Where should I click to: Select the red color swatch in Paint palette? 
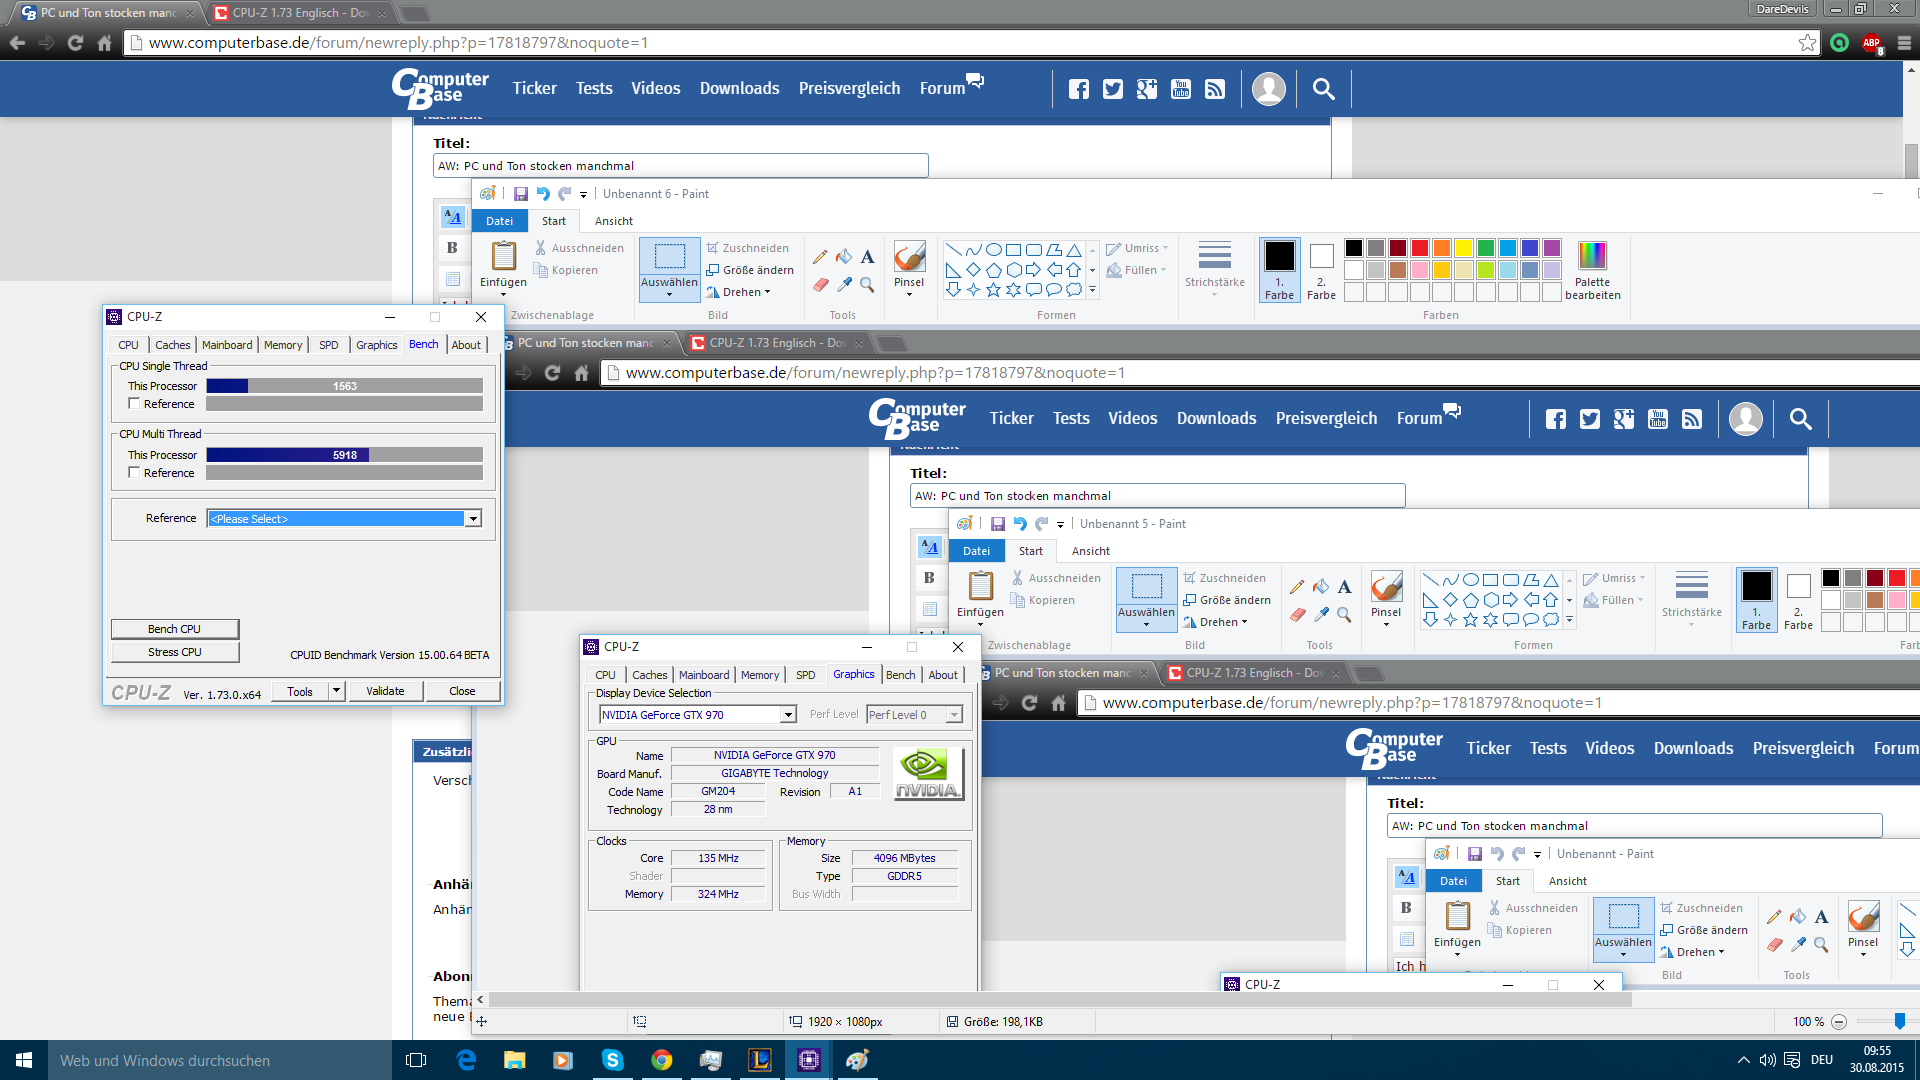pos(1419,248)
